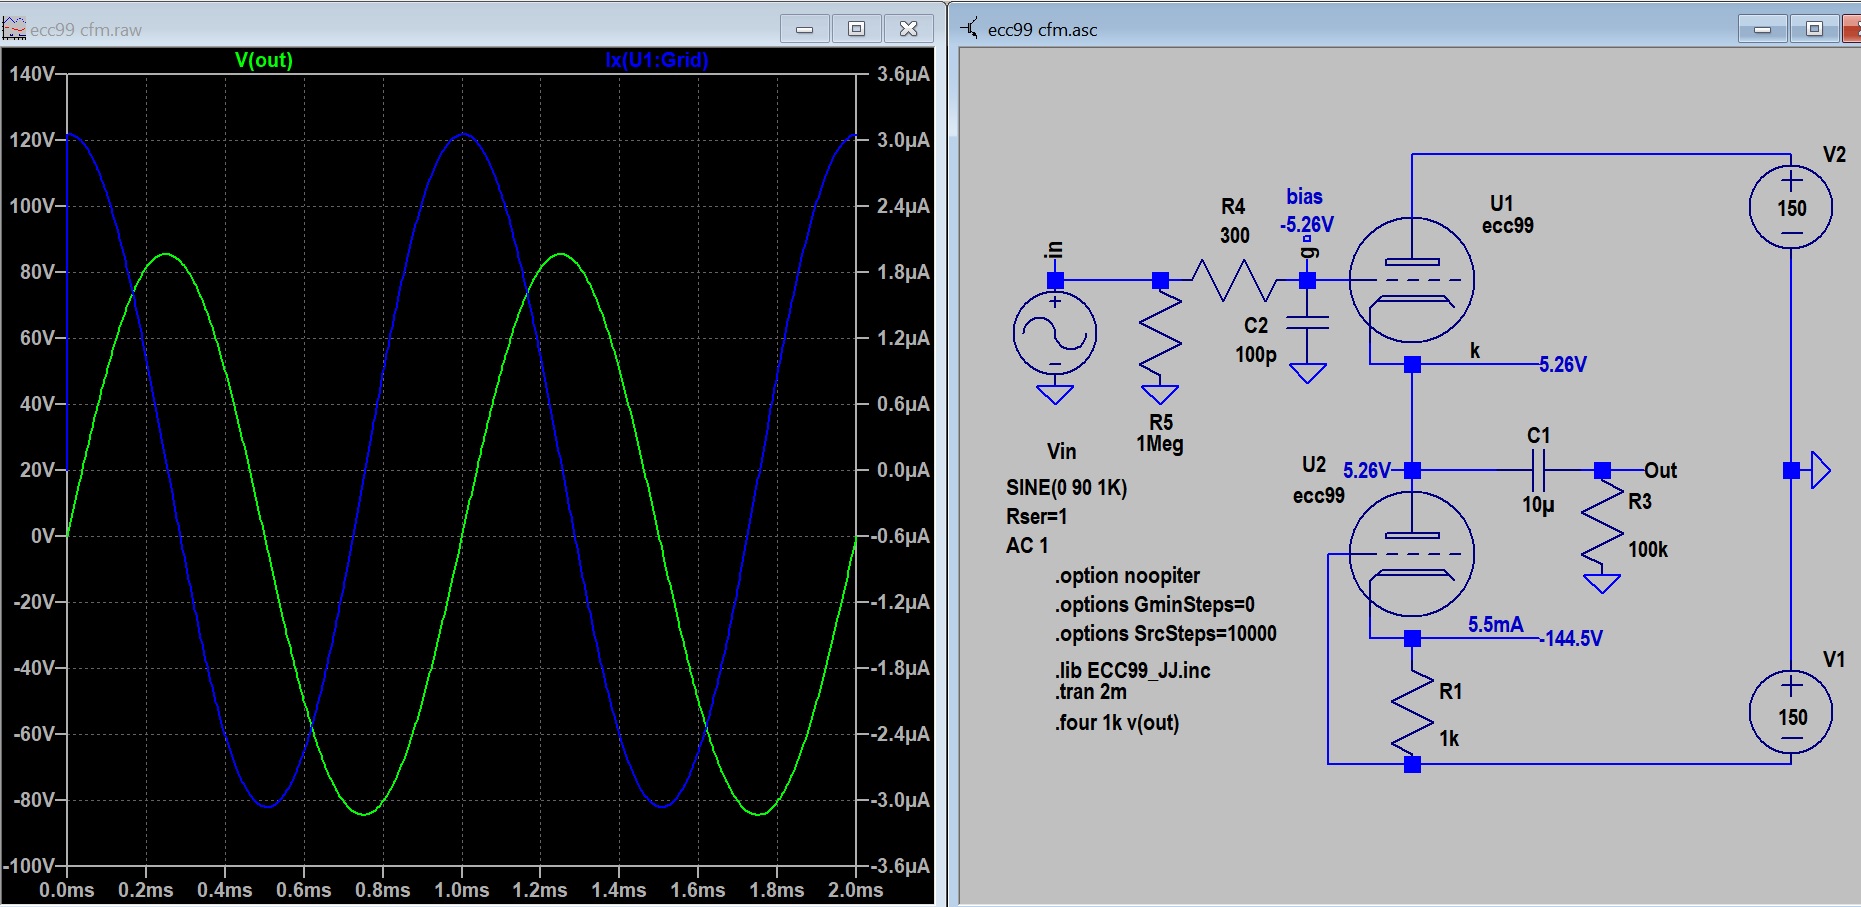Click the -144.5V voltage annotation
Screen dimensions: 1861x907
(x=1572, y=639)
